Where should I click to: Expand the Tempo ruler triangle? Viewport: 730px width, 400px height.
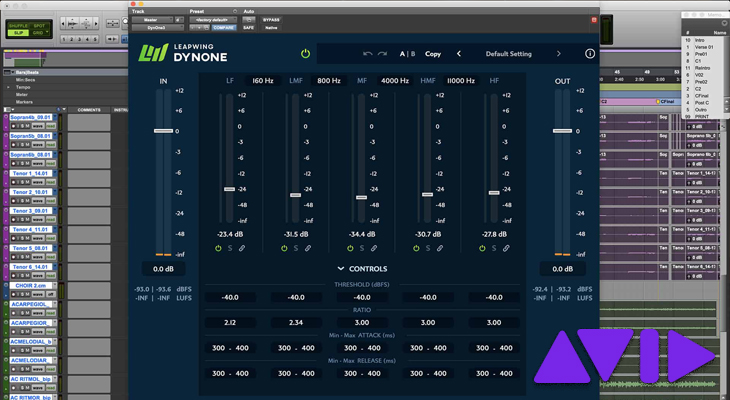pyautogui.click(x=8, y=87)
